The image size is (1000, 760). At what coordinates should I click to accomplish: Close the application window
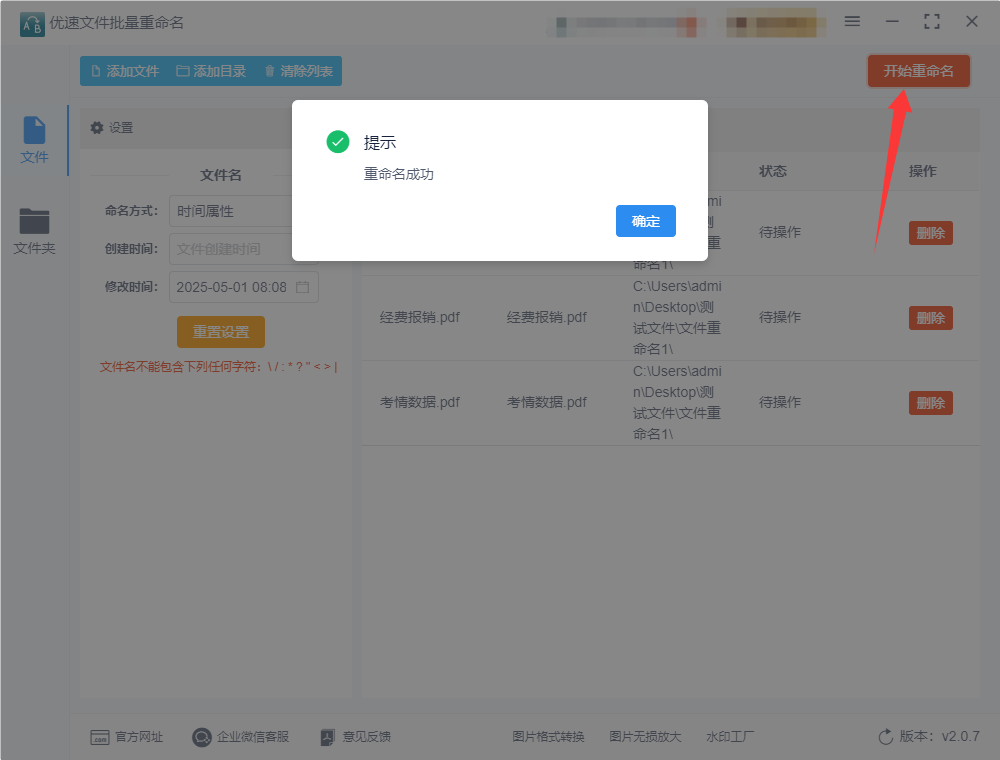pyautogui.click(x=972, y=22)
